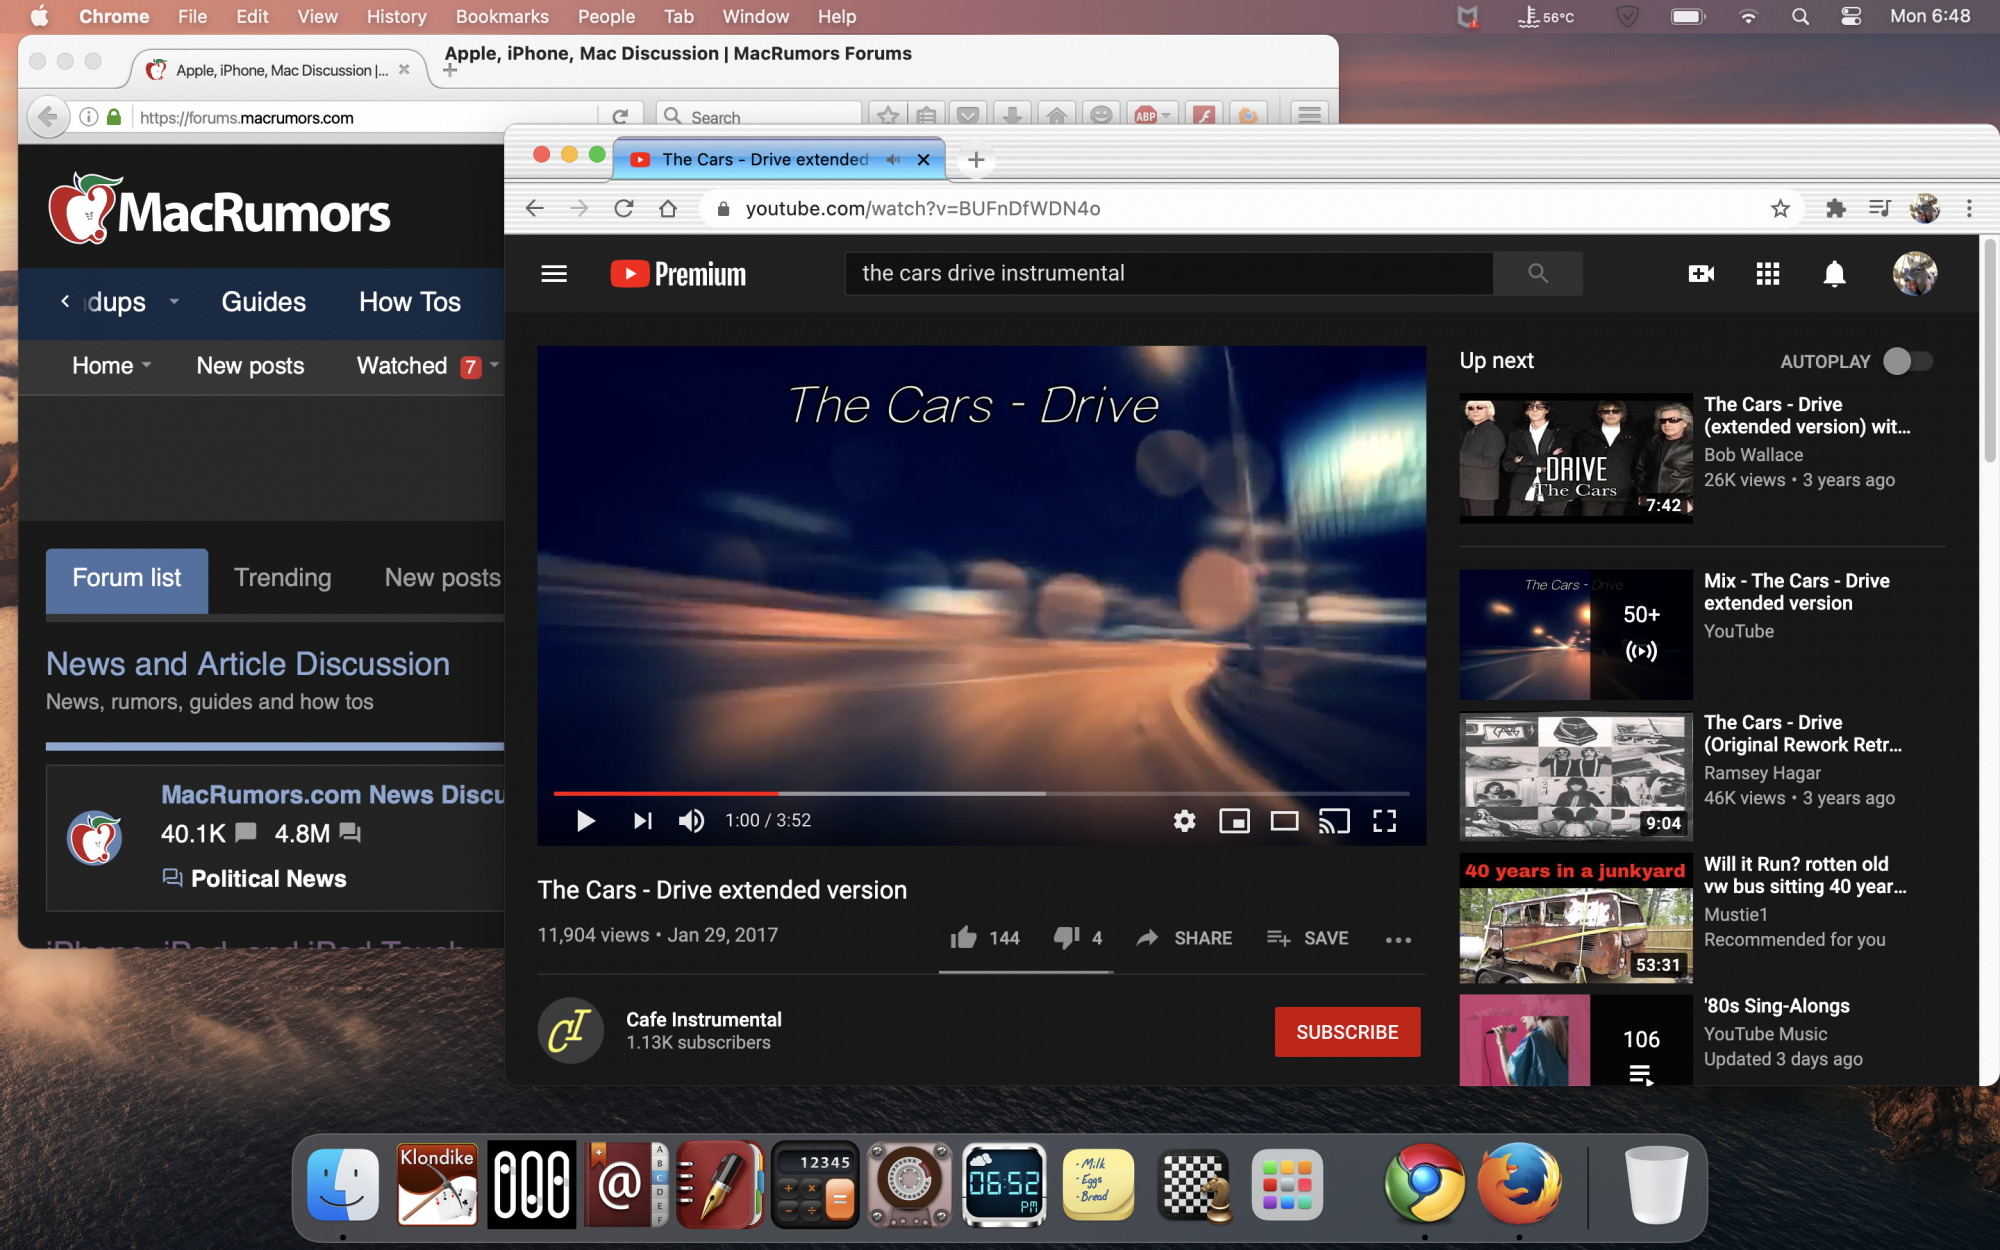
Task: Subscribe to Cafe Instrumental channel
Action: click(1347, 1032)
